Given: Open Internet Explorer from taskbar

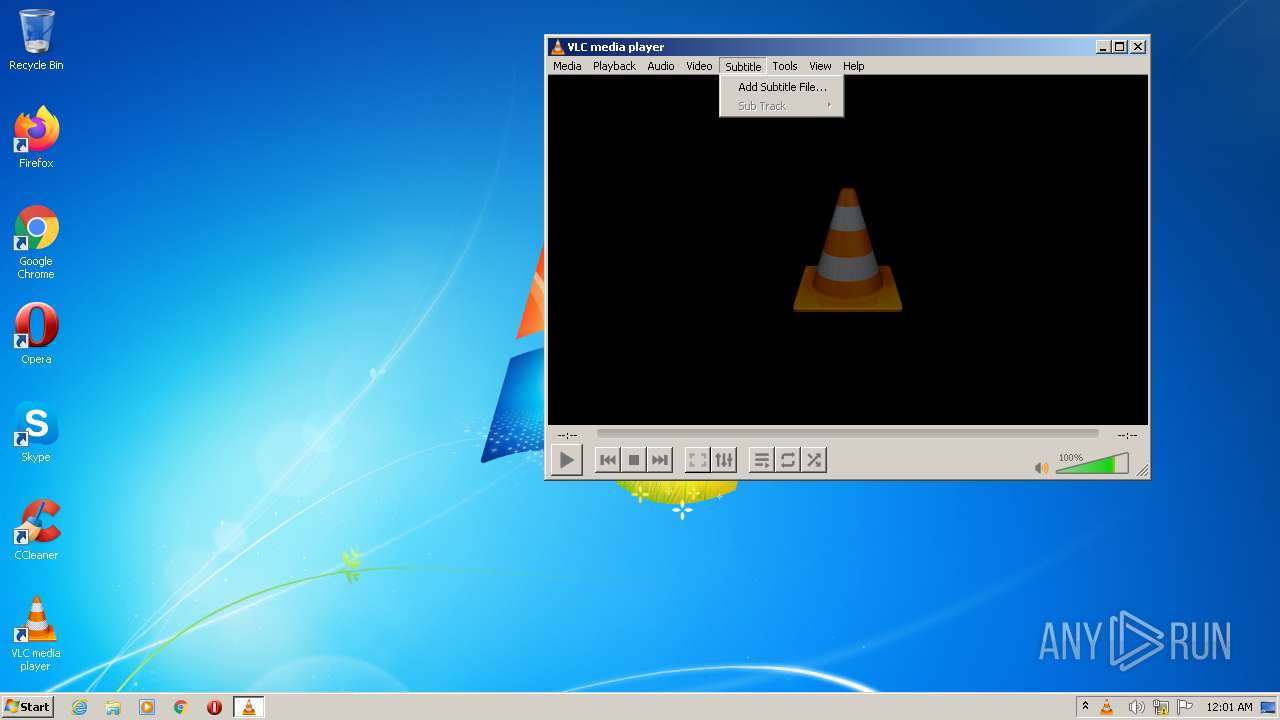Looking at the screenshot, I should 79,707.
